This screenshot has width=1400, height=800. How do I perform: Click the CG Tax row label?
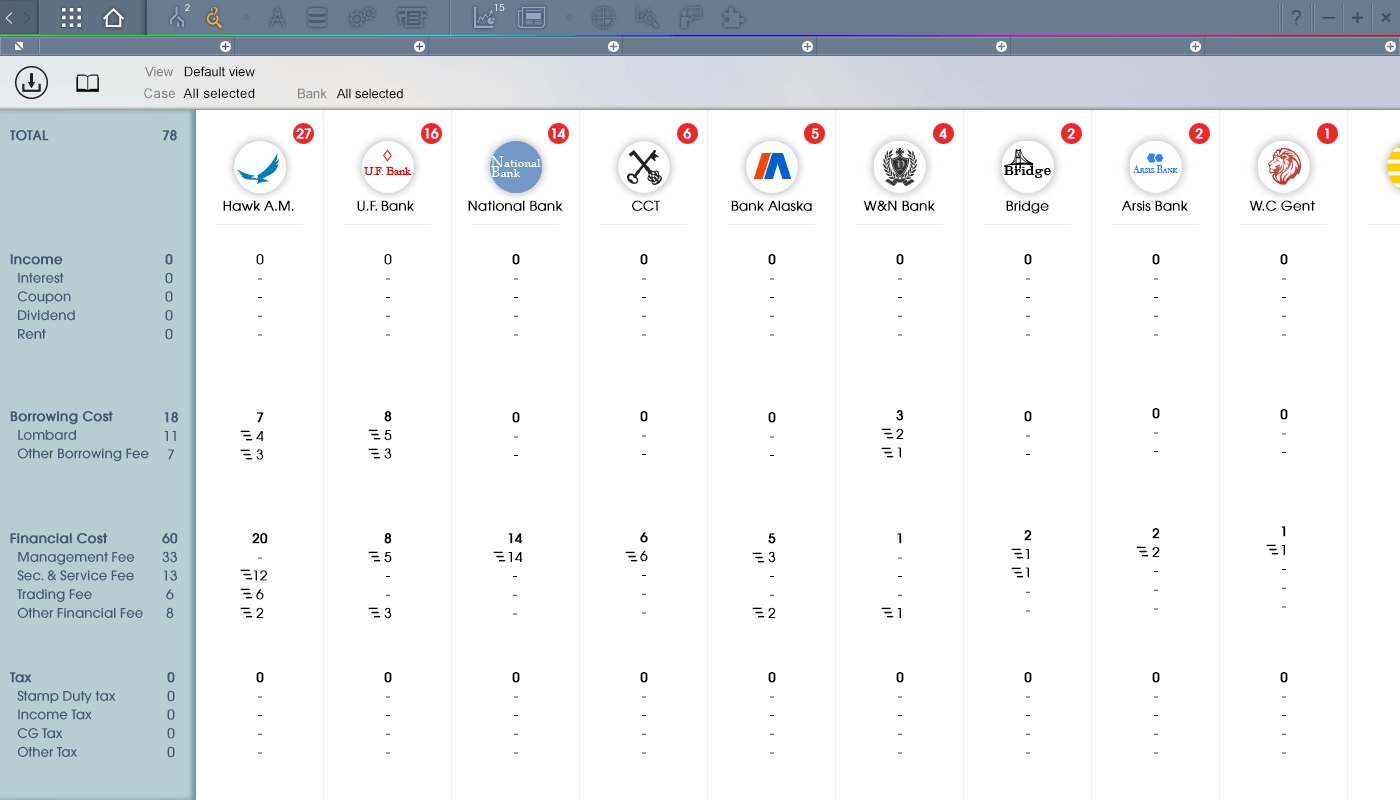[x=40, y=734]
